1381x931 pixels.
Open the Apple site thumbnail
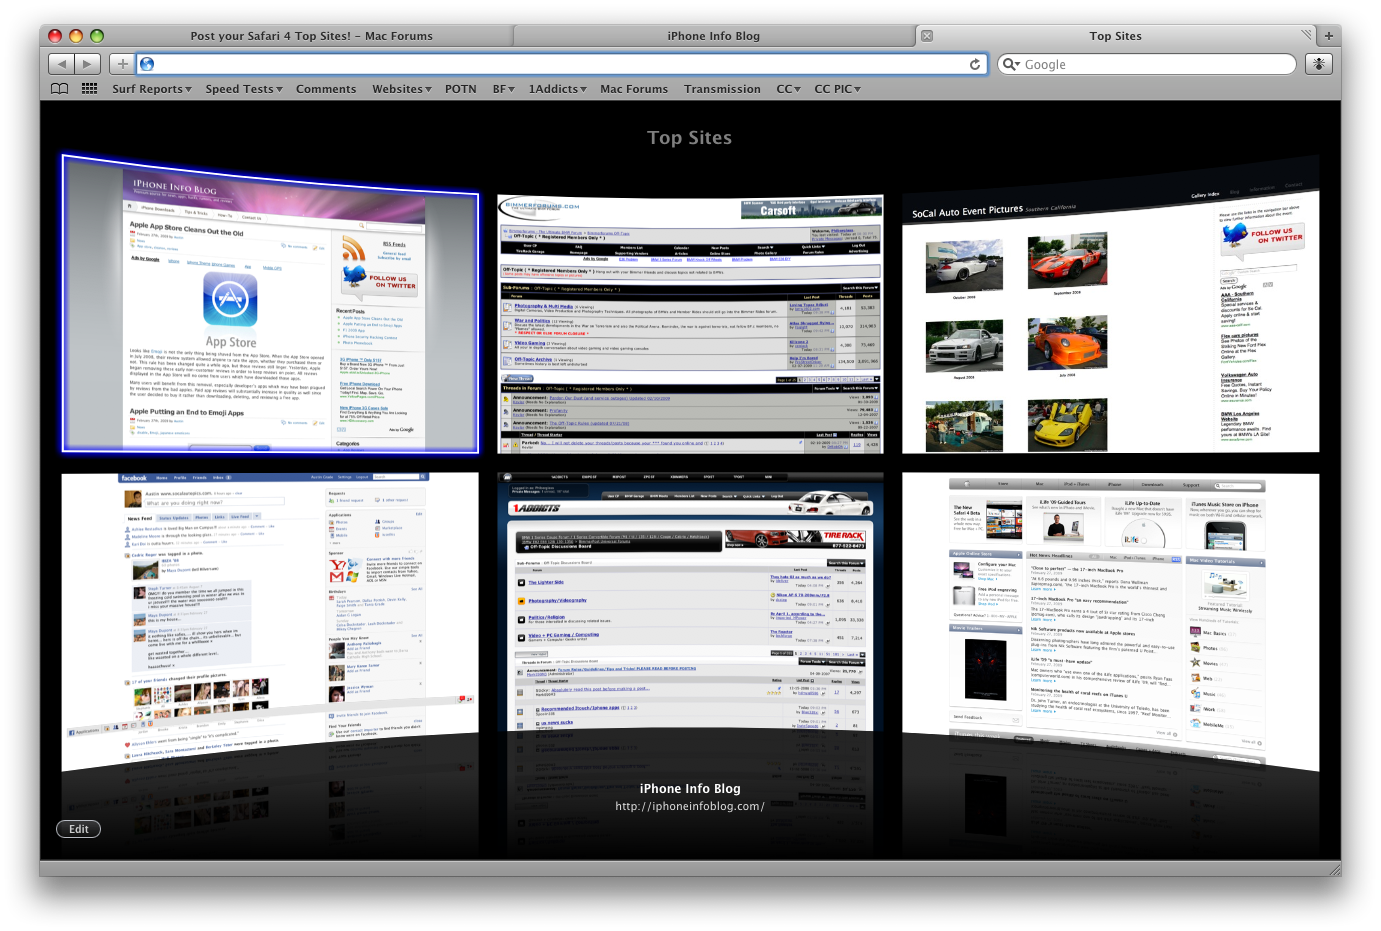point(1111,622)
